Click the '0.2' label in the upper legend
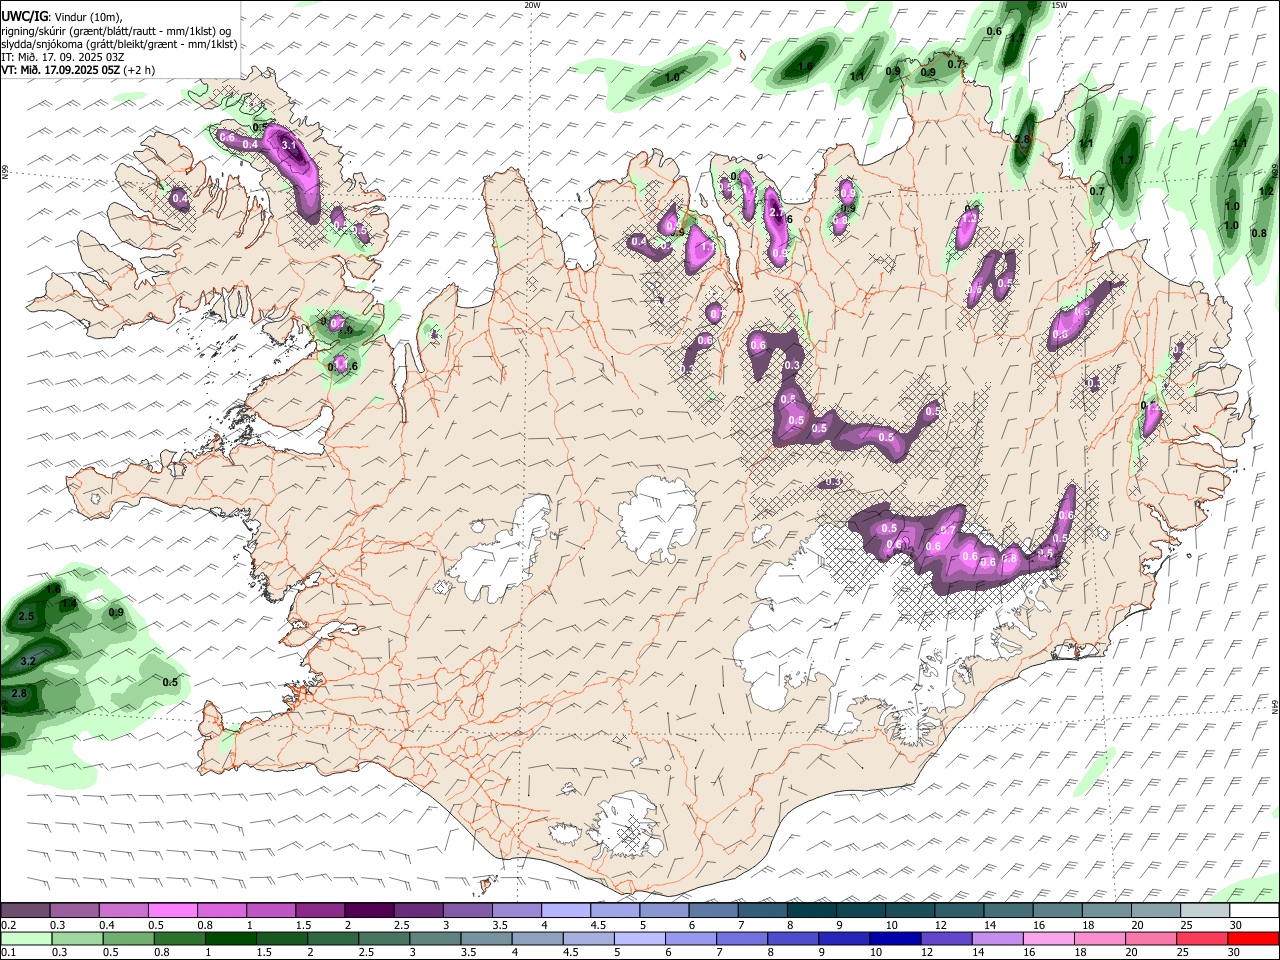This screenshot has height=960, width=1280. (8, 925)
